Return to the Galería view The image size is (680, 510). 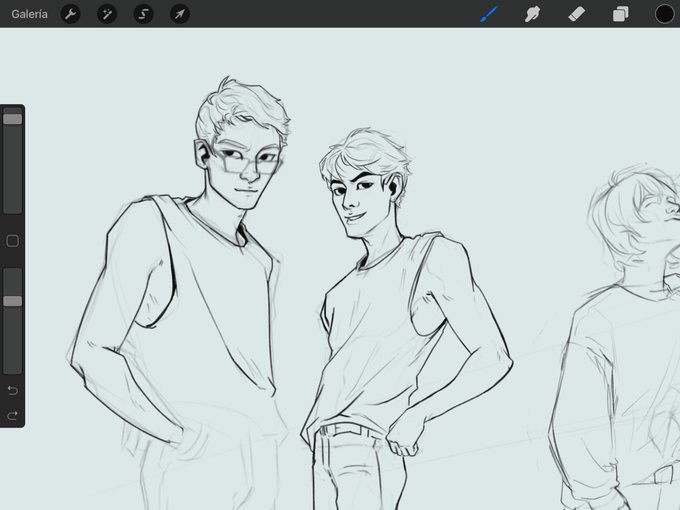click(x=29, y=14)
